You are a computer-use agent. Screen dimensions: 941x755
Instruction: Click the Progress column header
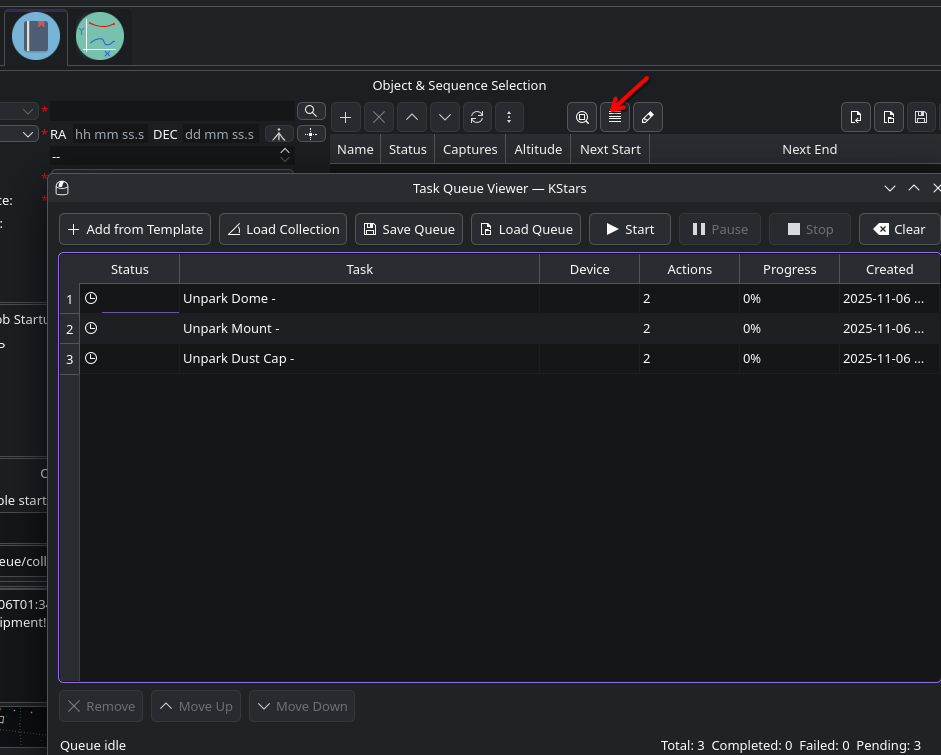(x=789, y=269)
